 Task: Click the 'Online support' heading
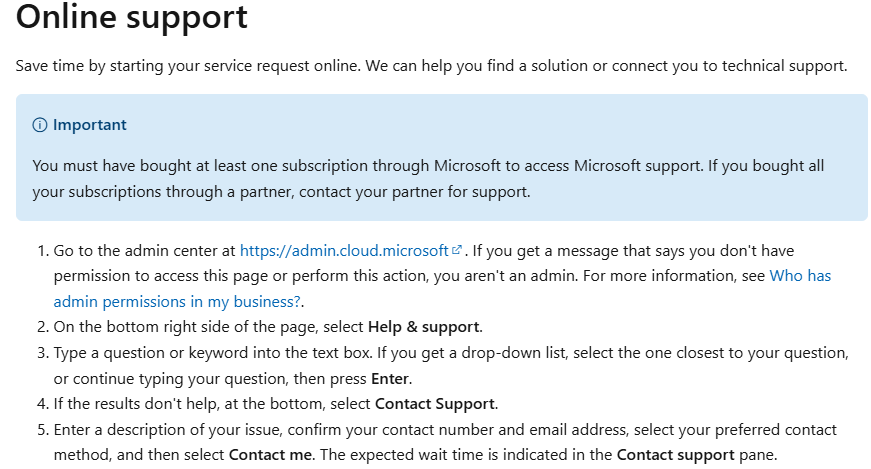coord(132,17)
